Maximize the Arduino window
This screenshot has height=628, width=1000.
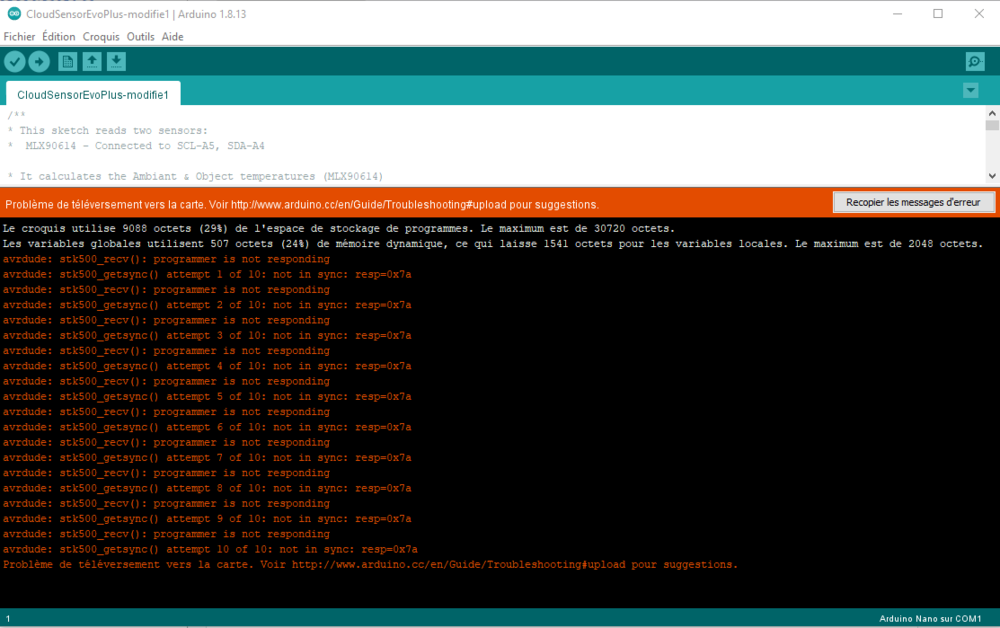tap(938, 13)
